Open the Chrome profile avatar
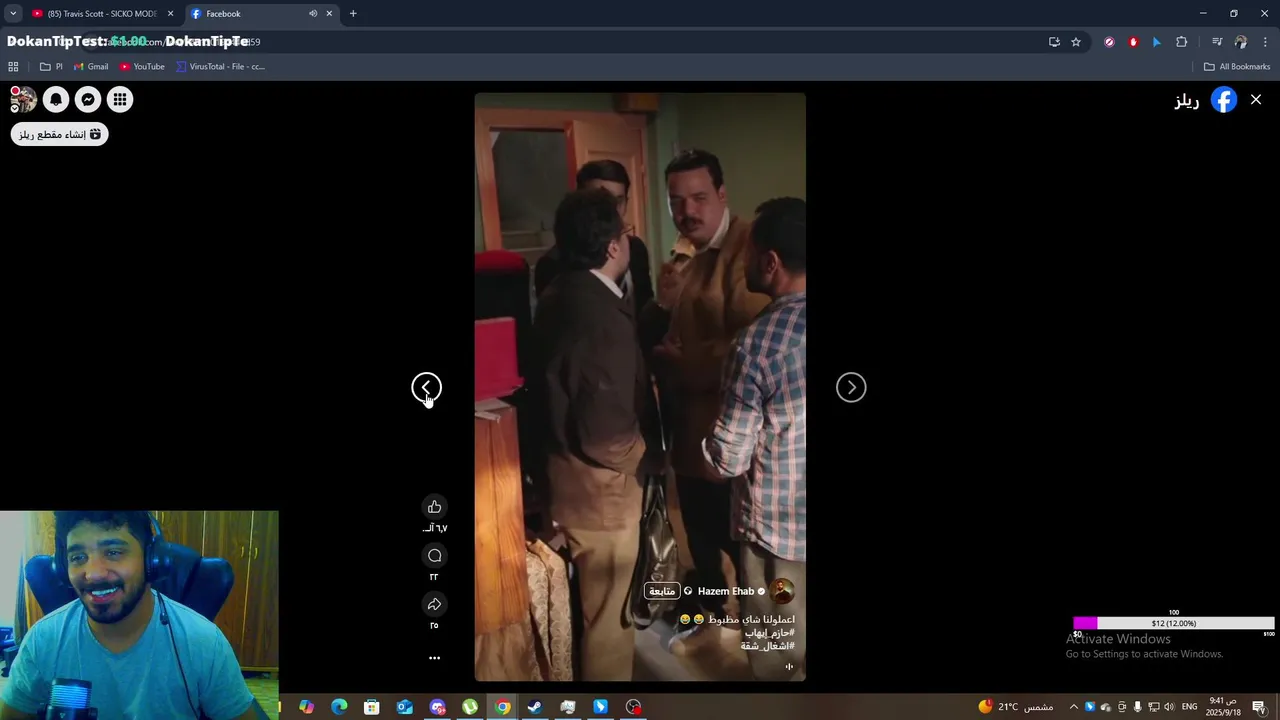Image resolution: width=1280 pixels, height=720 pixels. 1241,42
